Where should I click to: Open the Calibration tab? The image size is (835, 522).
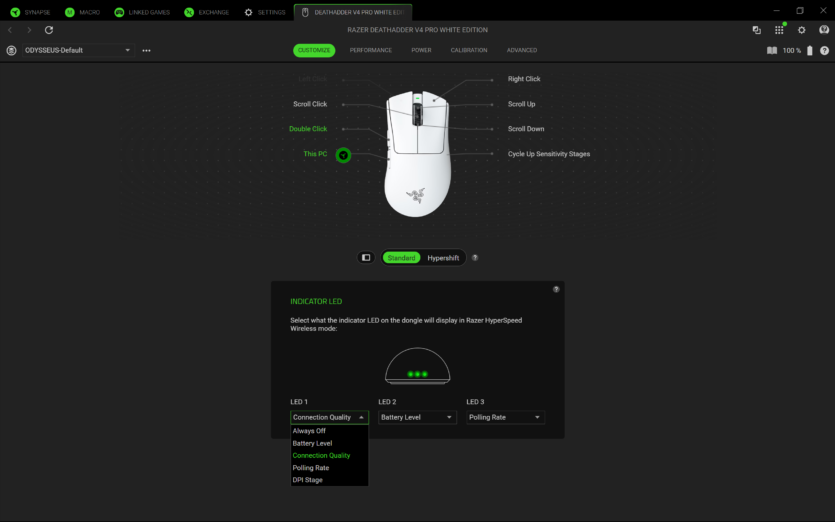pos(469,50)
